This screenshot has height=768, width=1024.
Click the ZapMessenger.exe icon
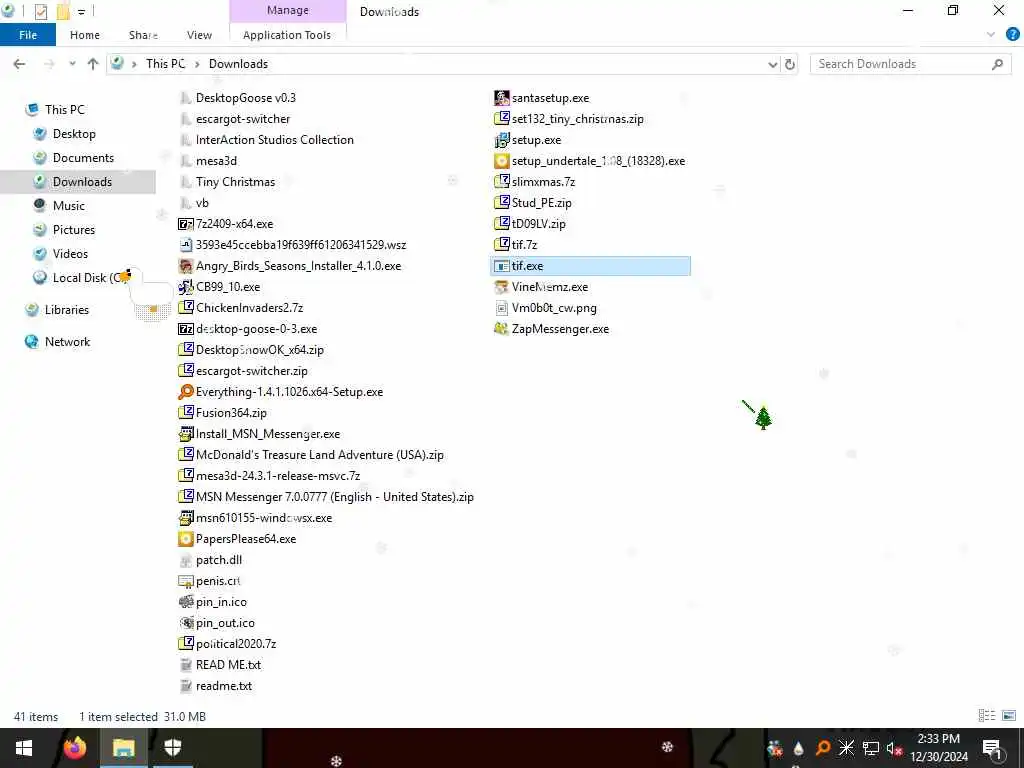(502, 328)
